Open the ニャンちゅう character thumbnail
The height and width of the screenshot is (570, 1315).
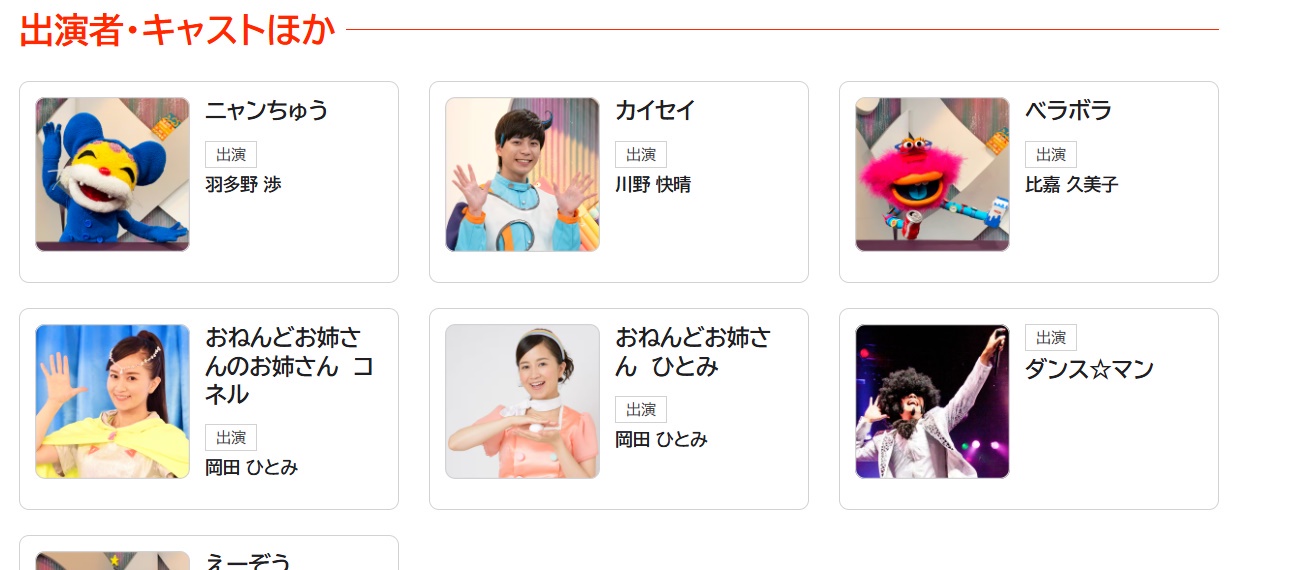pos(112,174)
